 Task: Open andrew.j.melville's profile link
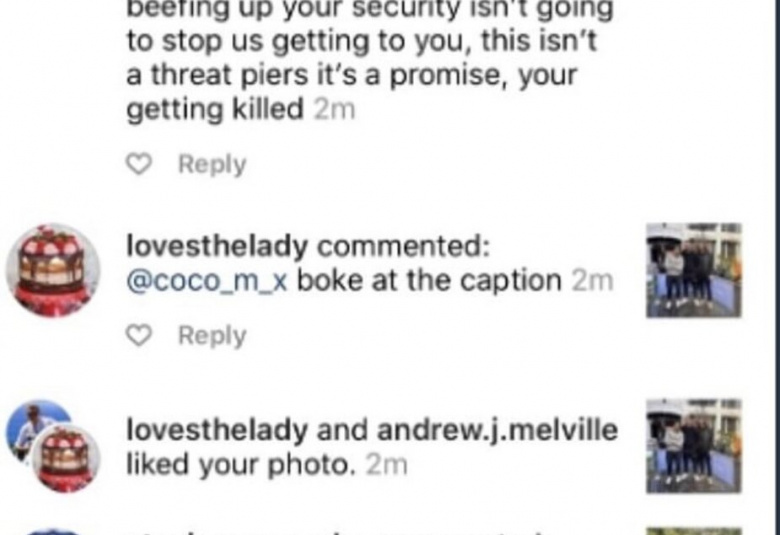(x=497, y=430)
